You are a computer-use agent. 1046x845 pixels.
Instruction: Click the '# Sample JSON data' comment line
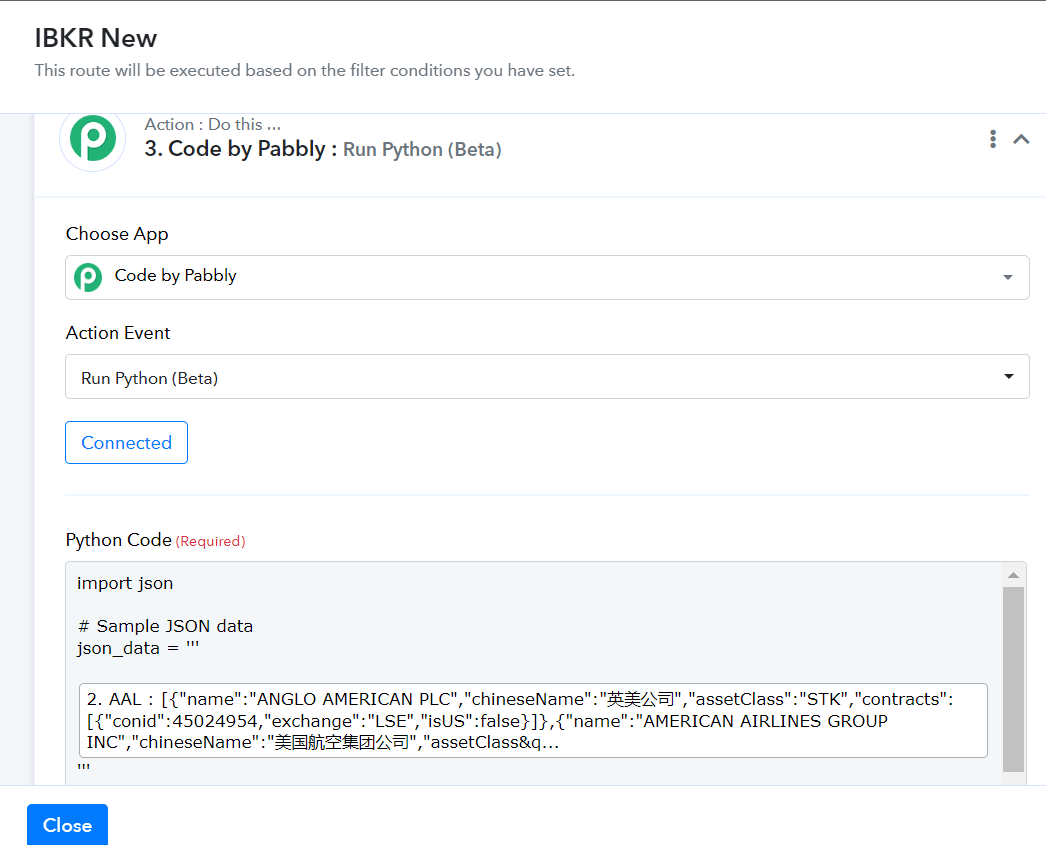pyautogui.click(x=165, y=626)
